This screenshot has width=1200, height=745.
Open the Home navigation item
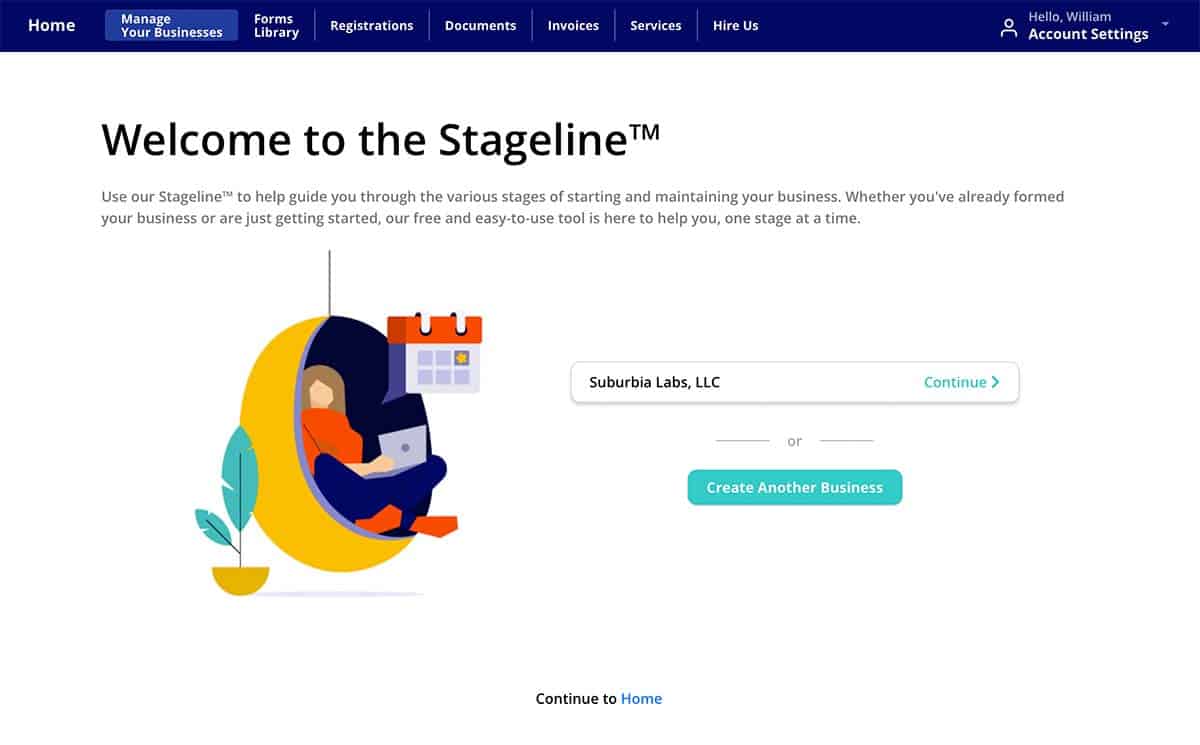[52, 25]
